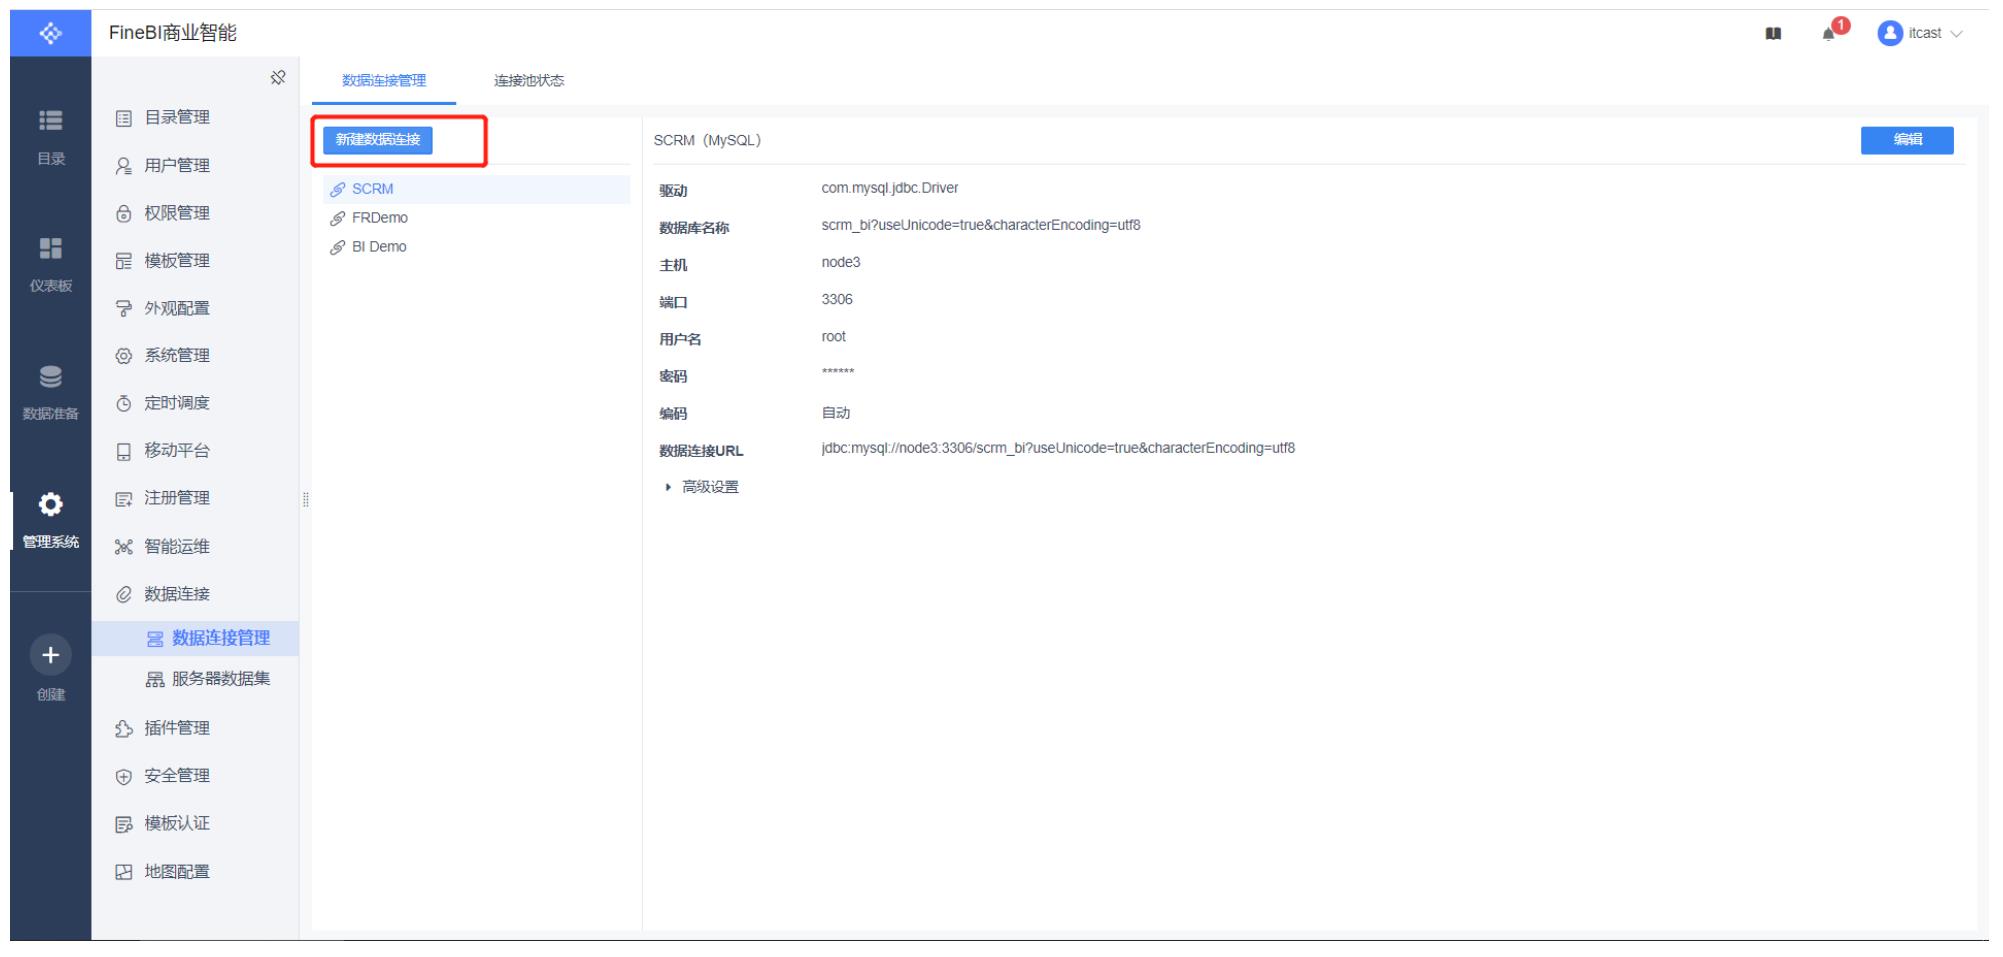Click the 智能运维 icon

pyautogui.click(x=124, y=546)
